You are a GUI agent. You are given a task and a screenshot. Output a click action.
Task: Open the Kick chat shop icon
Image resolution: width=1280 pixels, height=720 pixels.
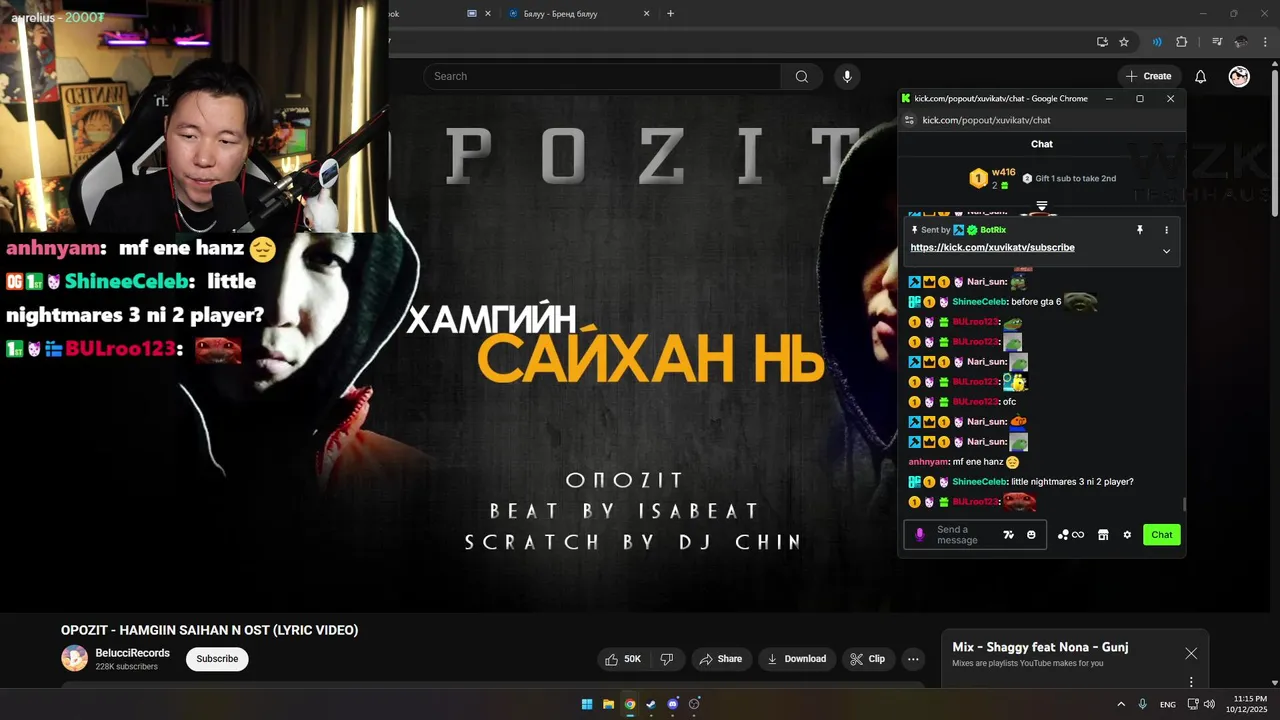[x=1103, y=535]
